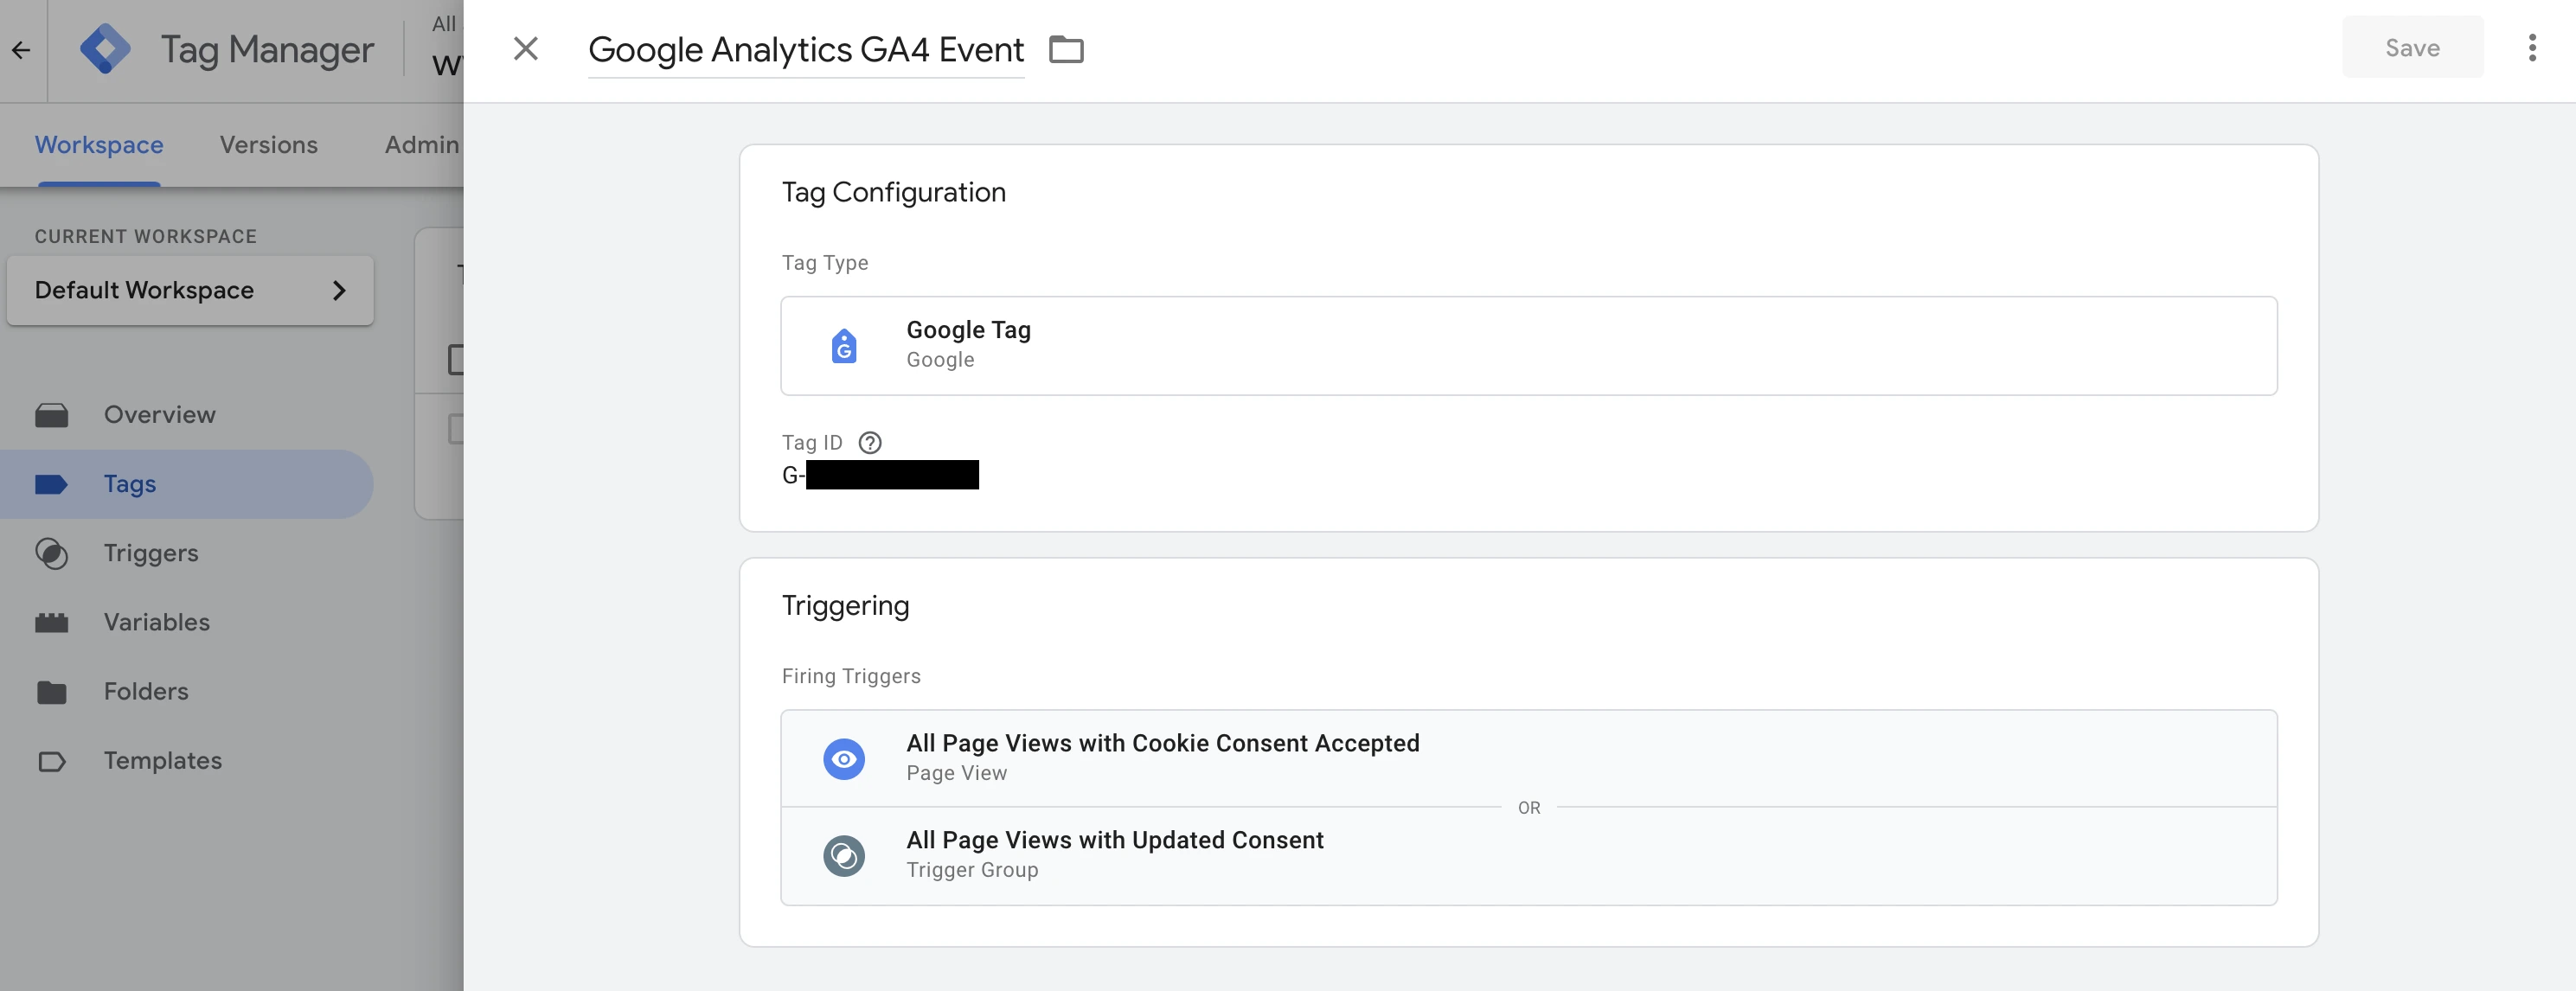Click the Trigger Group circular icon

[x=844, y=856]
